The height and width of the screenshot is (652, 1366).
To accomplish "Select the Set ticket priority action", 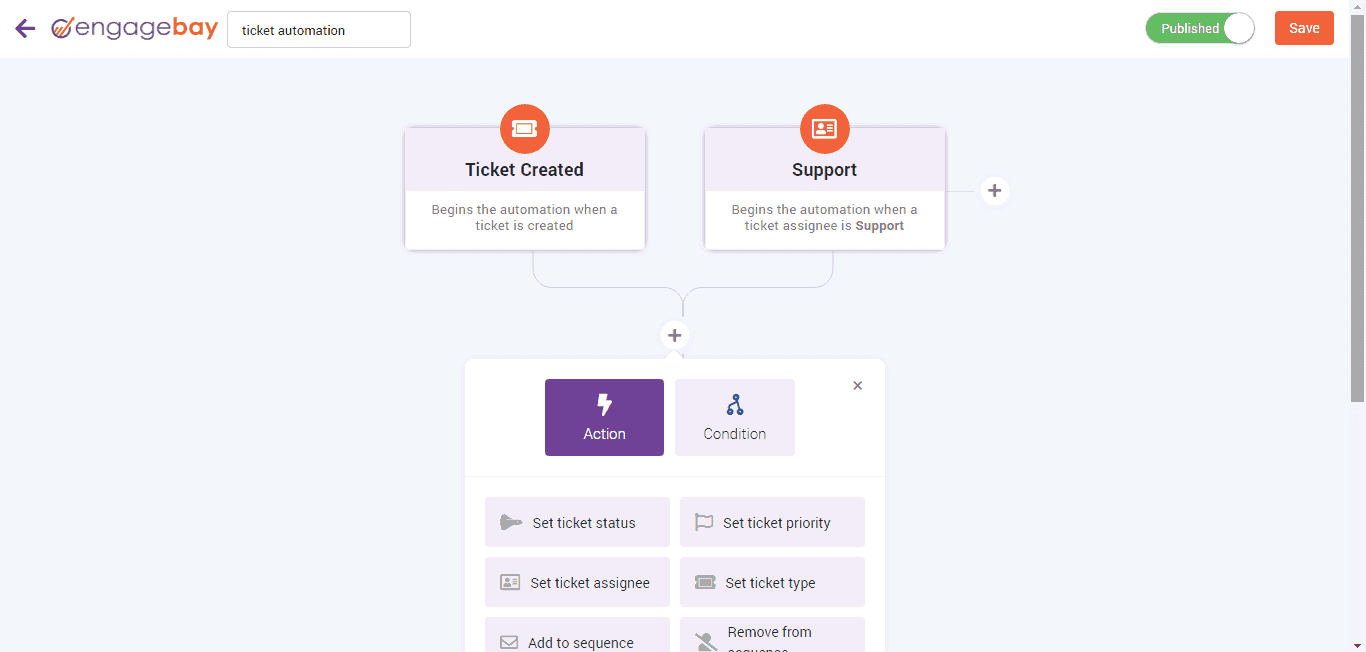I will click(x=771, y=522).
